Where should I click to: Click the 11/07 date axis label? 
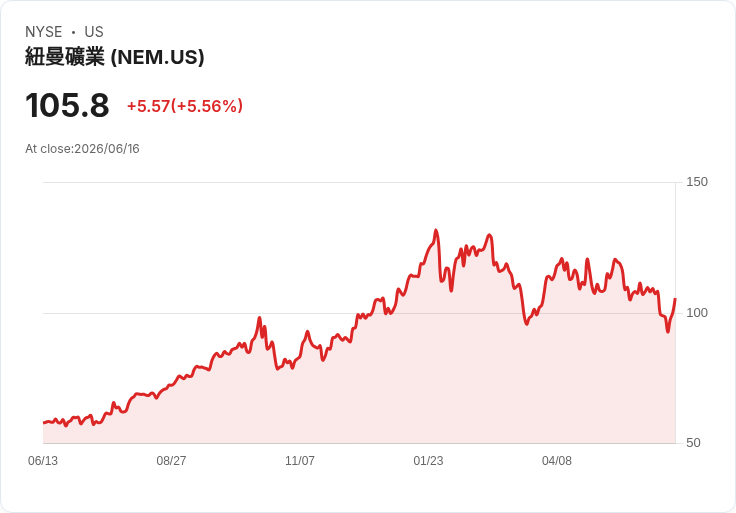pos(300,461)
